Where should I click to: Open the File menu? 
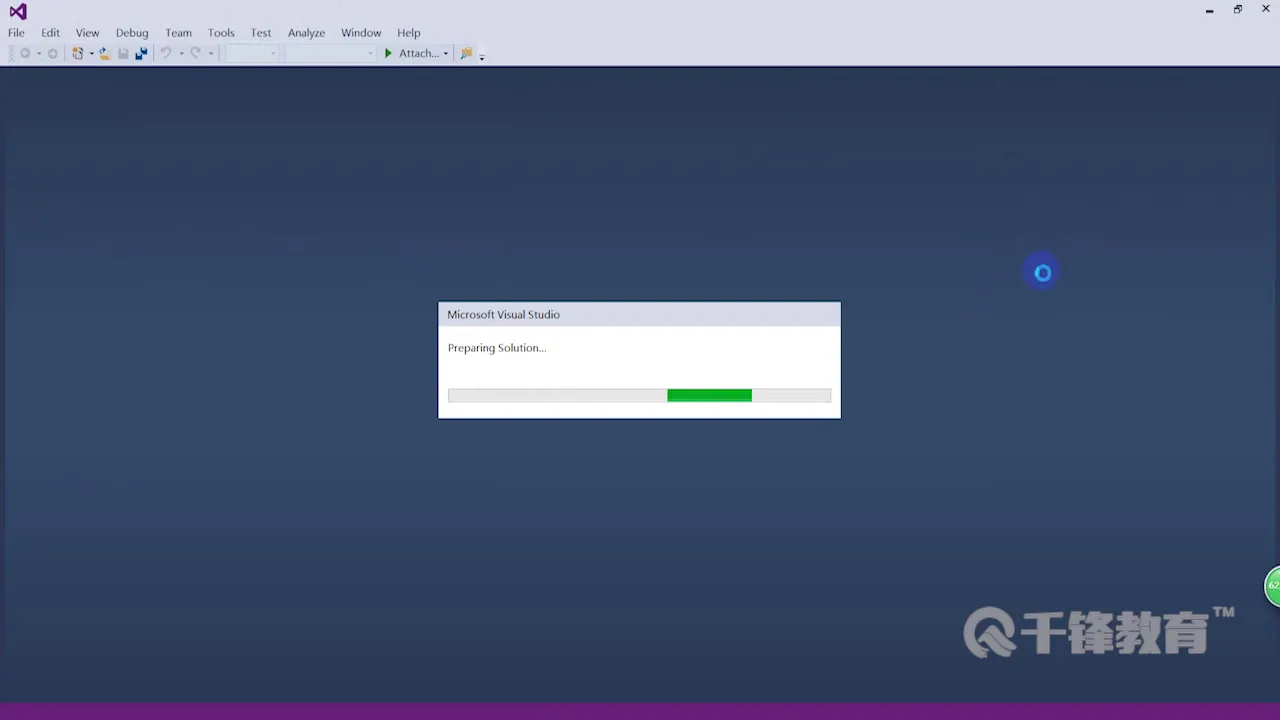pyautogui.click(x=16, y=33)
